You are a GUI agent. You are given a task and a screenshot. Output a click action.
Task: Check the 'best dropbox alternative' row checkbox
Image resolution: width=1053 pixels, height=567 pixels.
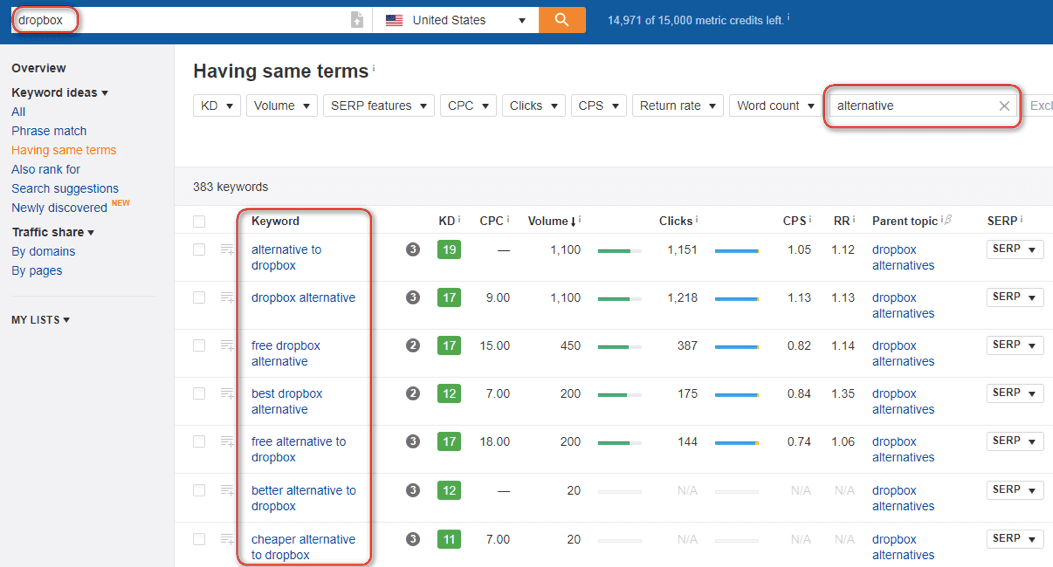coord(199,394)
